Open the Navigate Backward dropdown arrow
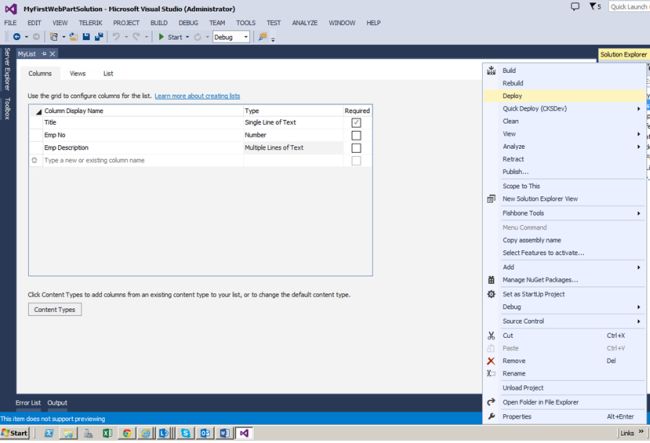Viewport: 650px width, 443px height. (27, 37)
